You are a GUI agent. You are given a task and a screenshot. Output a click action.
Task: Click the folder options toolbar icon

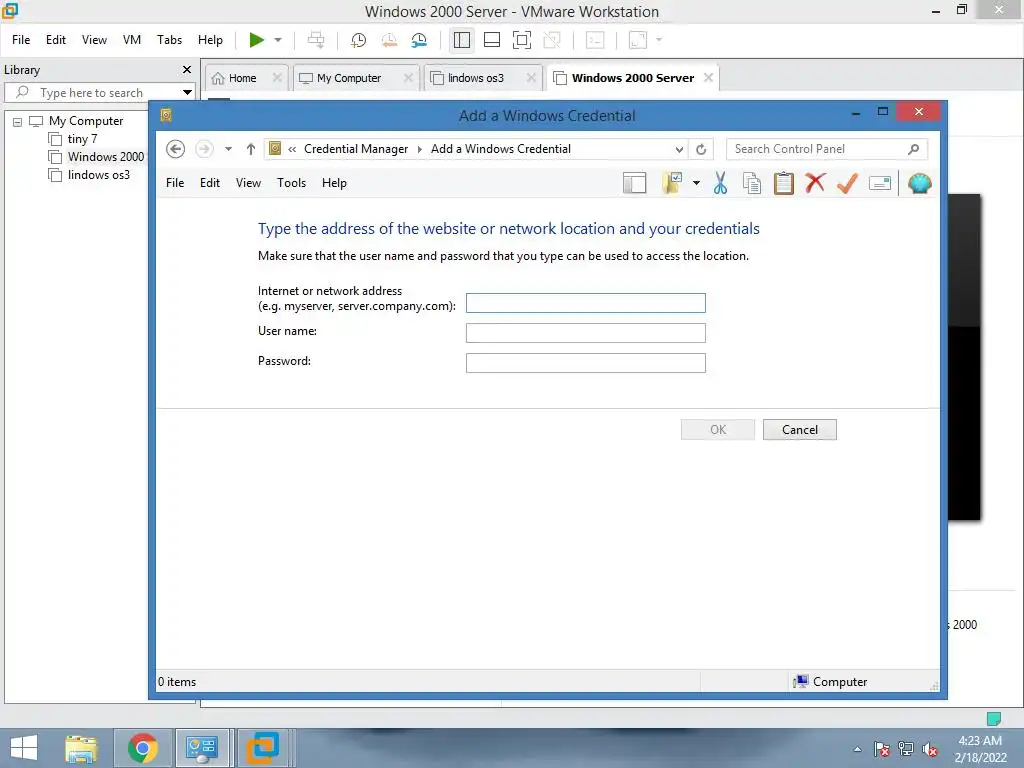[x=673, y=184]
